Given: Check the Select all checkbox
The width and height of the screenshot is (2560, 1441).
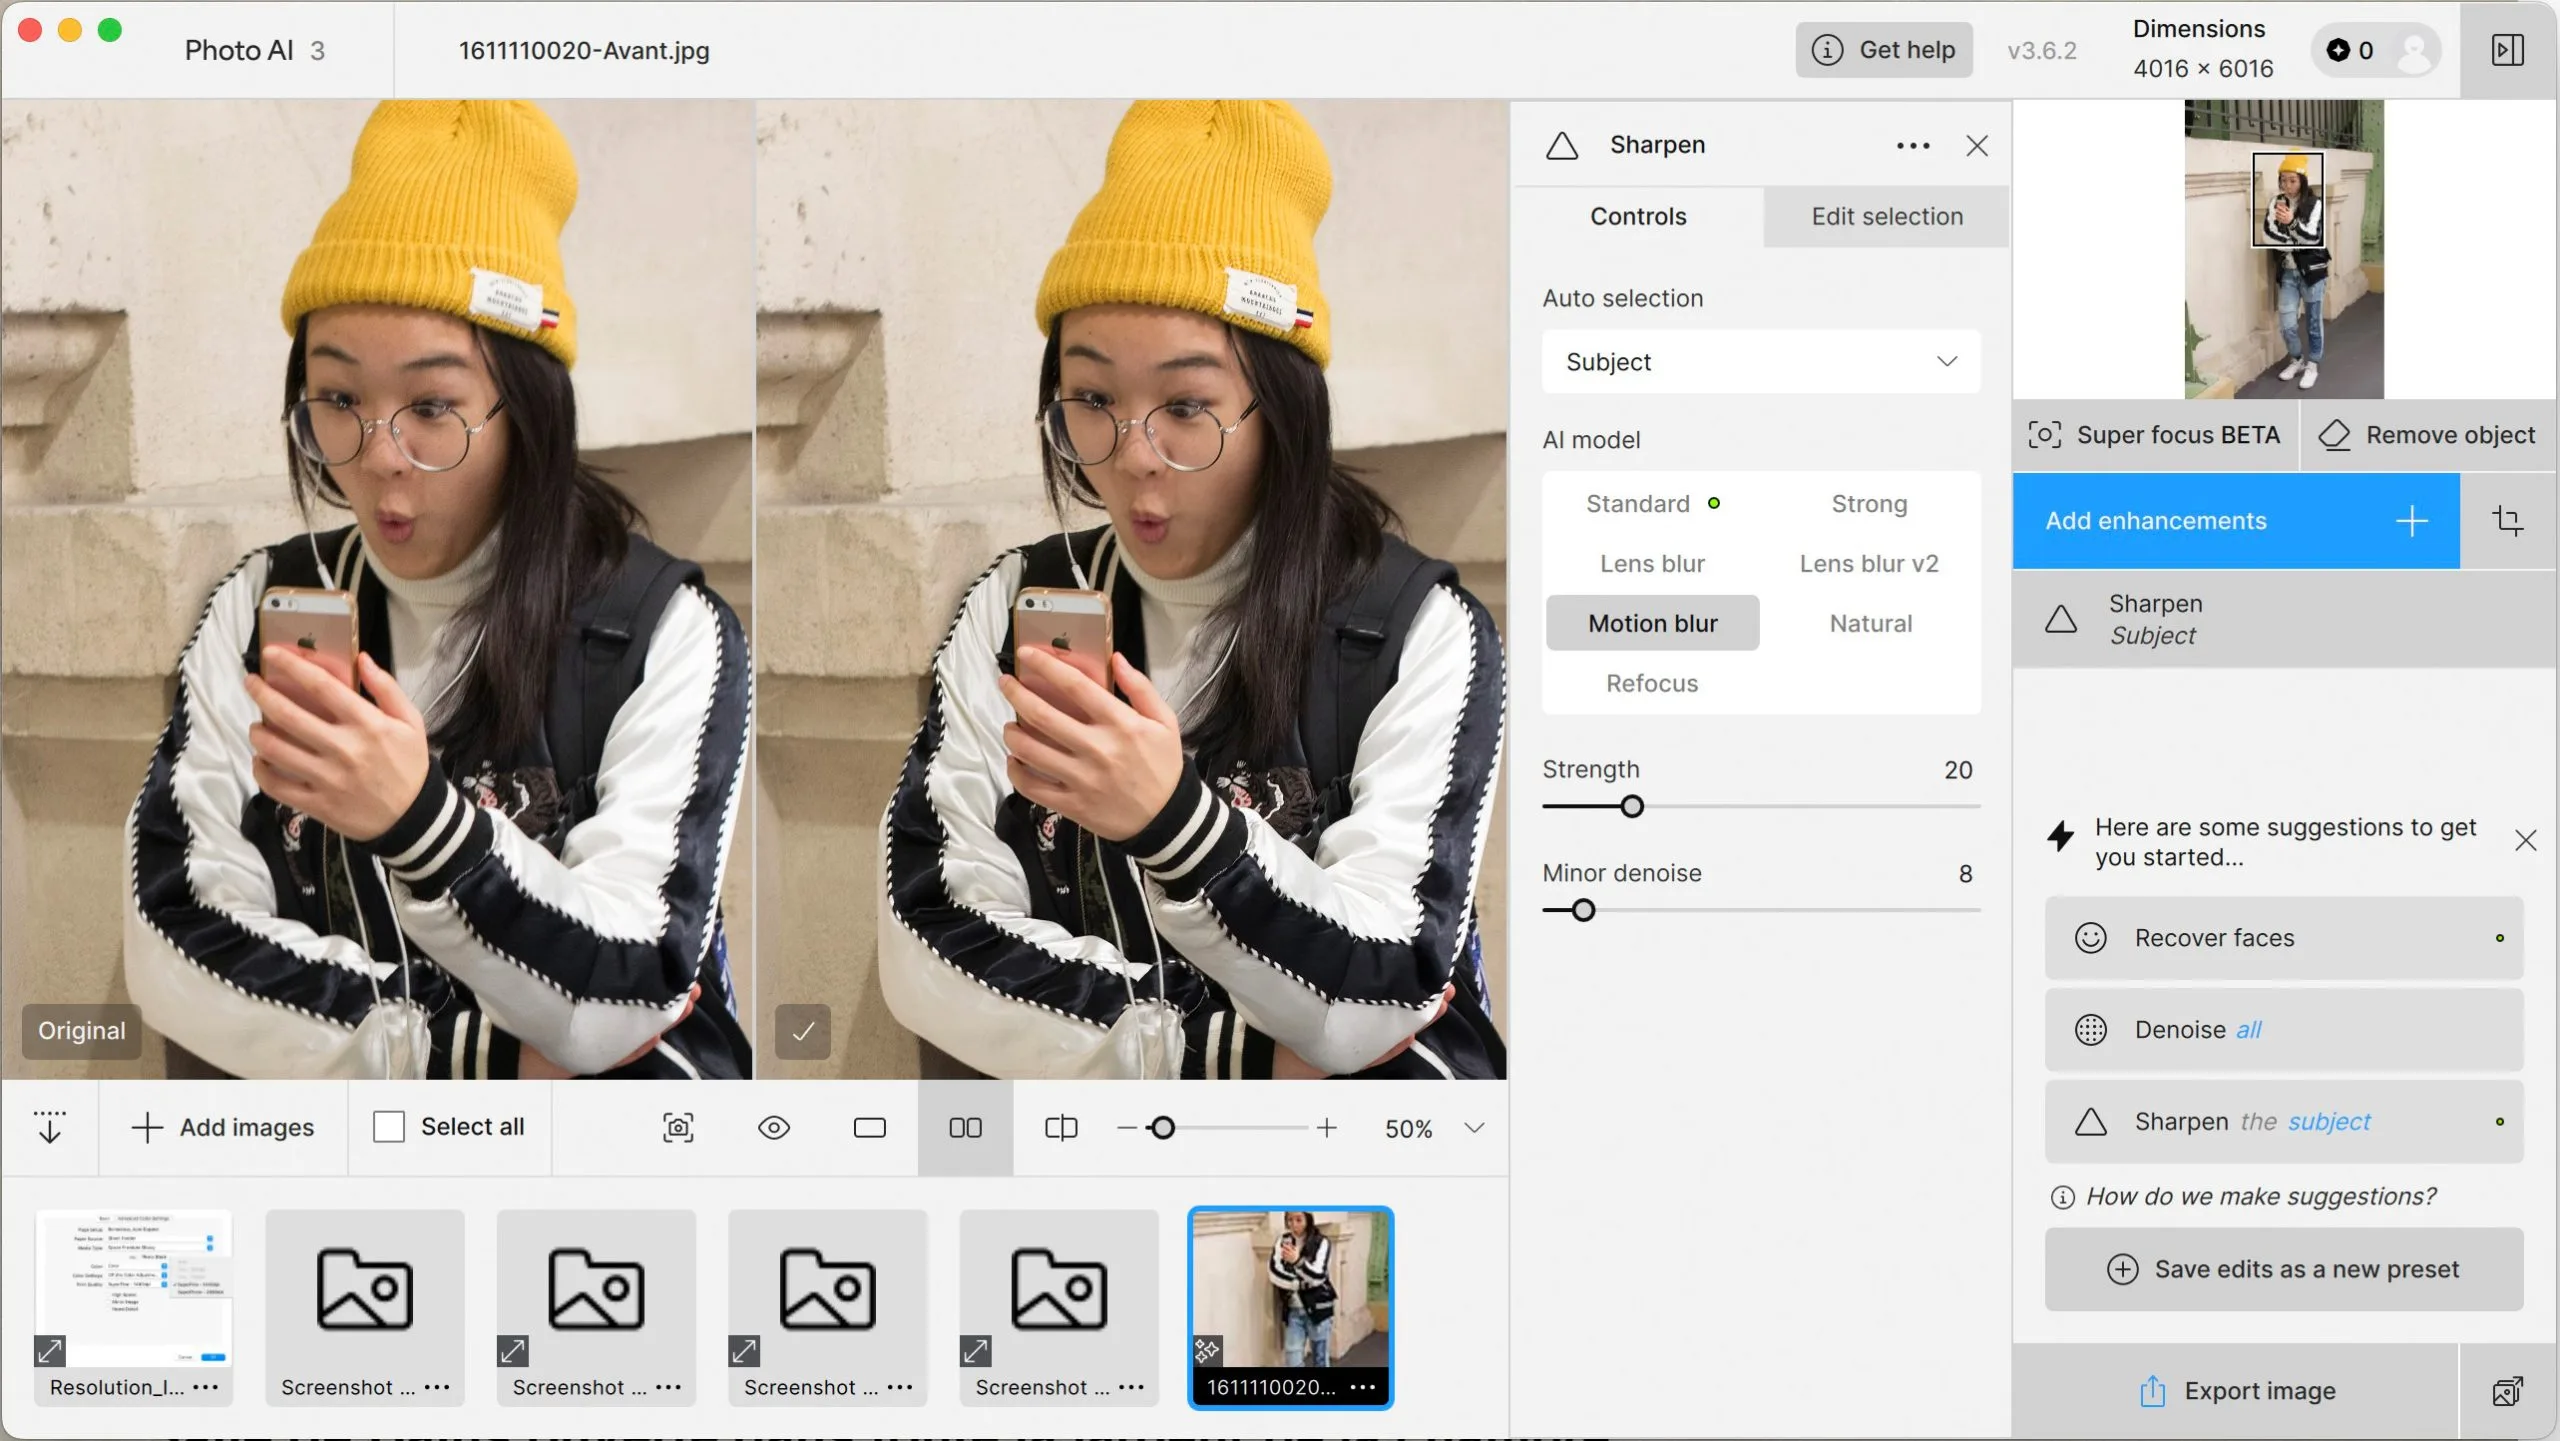Looking at the screenshot, I should coord(388,1127).
